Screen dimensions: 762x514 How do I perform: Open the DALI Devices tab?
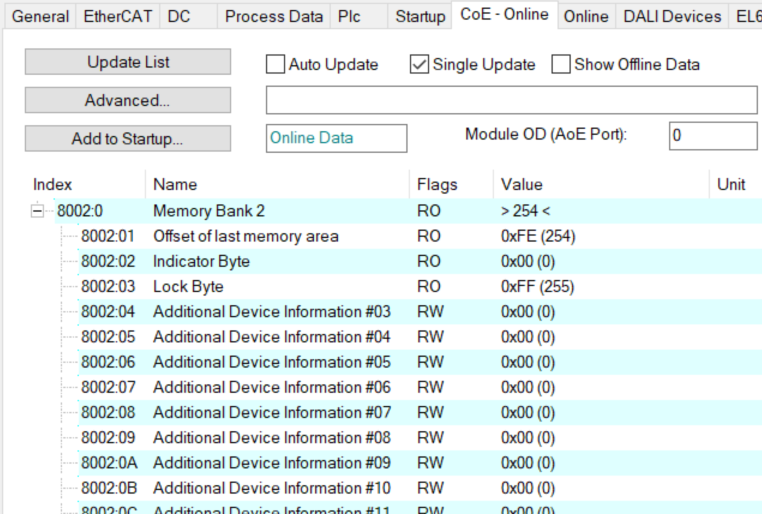[x=671, y=16]
